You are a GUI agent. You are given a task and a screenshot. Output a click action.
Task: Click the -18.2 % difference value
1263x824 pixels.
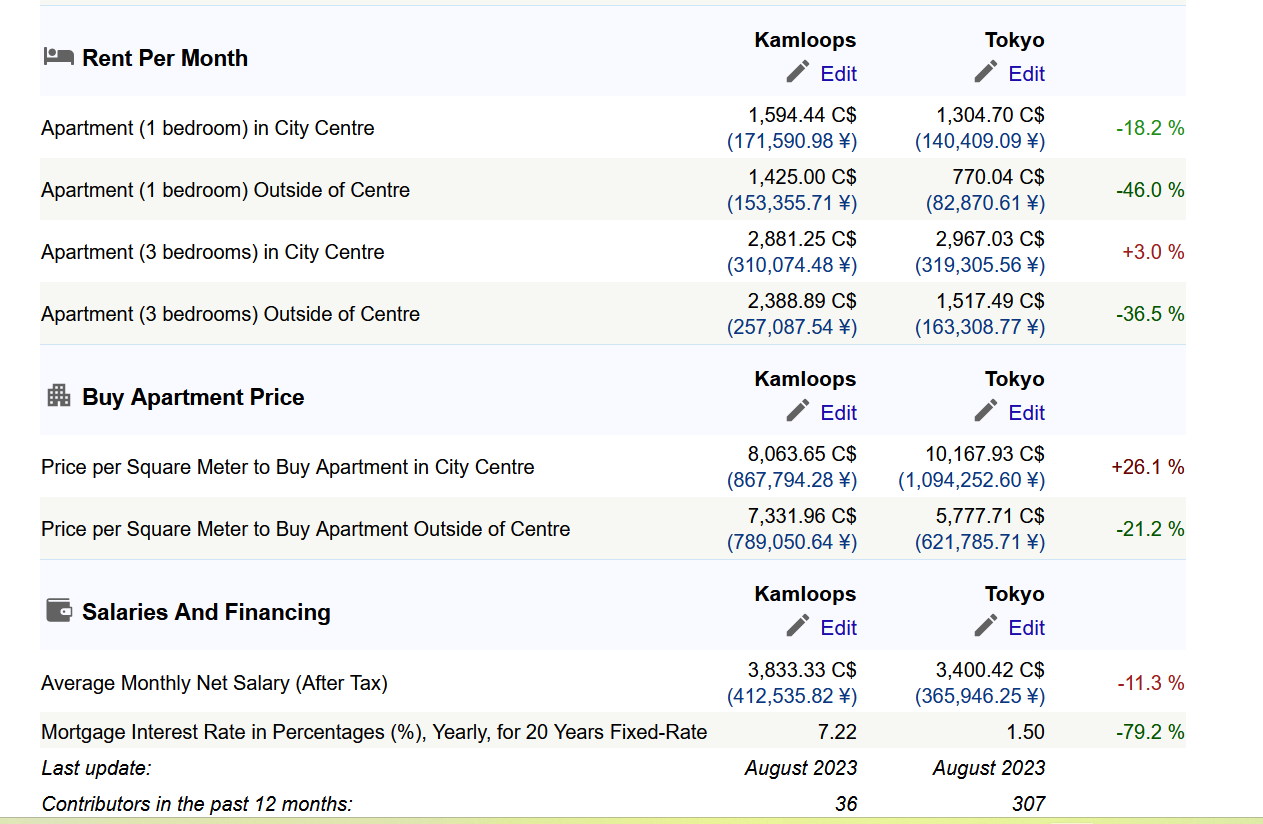click(x=1150, y=128)
